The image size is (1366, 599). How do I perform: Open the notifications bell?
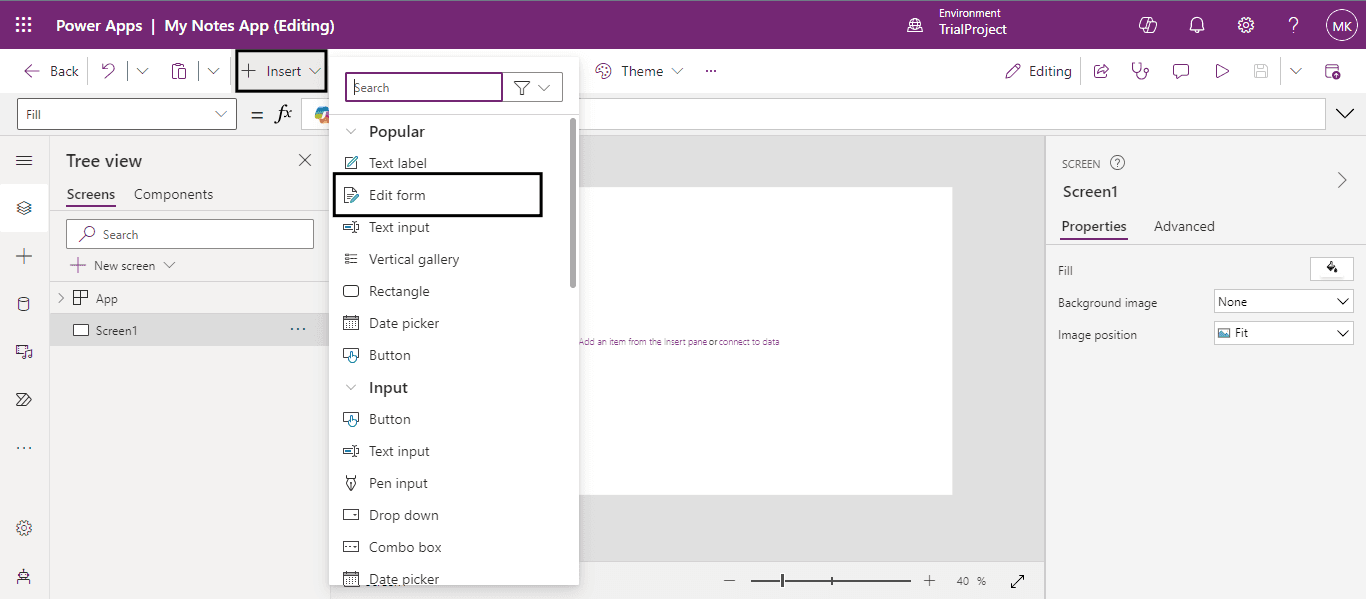click(x=1197, y=25)
